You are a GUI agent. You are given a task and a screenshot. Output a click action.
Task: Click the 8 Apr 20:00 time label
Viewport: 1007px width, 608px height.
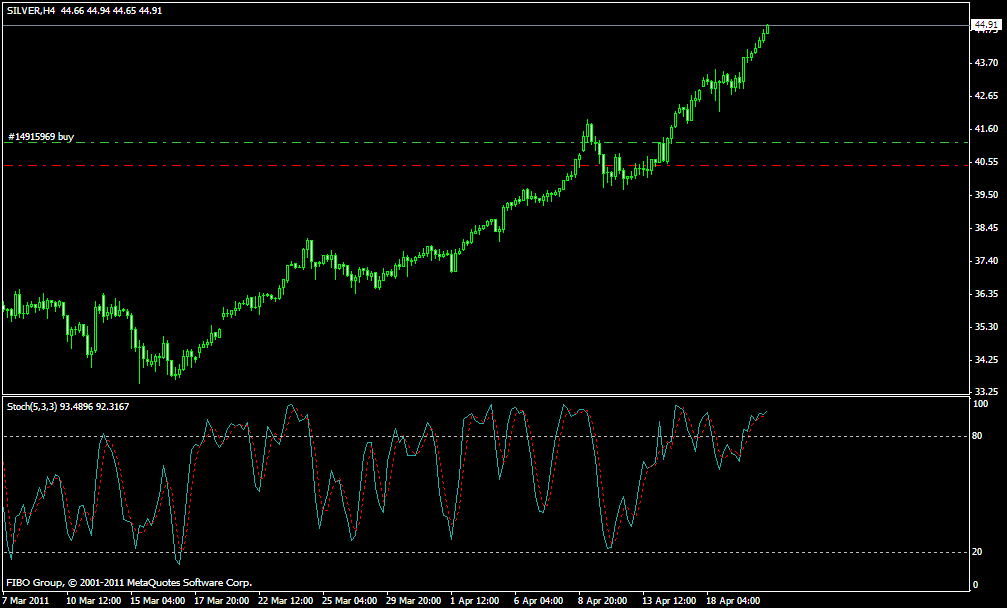pyautogui.click(x=600, y=601)
